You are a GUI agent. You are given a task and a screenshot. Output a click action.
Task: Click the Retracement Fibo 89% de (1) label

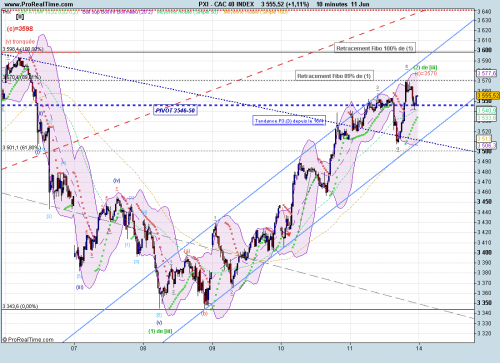[x=334, y=76]
